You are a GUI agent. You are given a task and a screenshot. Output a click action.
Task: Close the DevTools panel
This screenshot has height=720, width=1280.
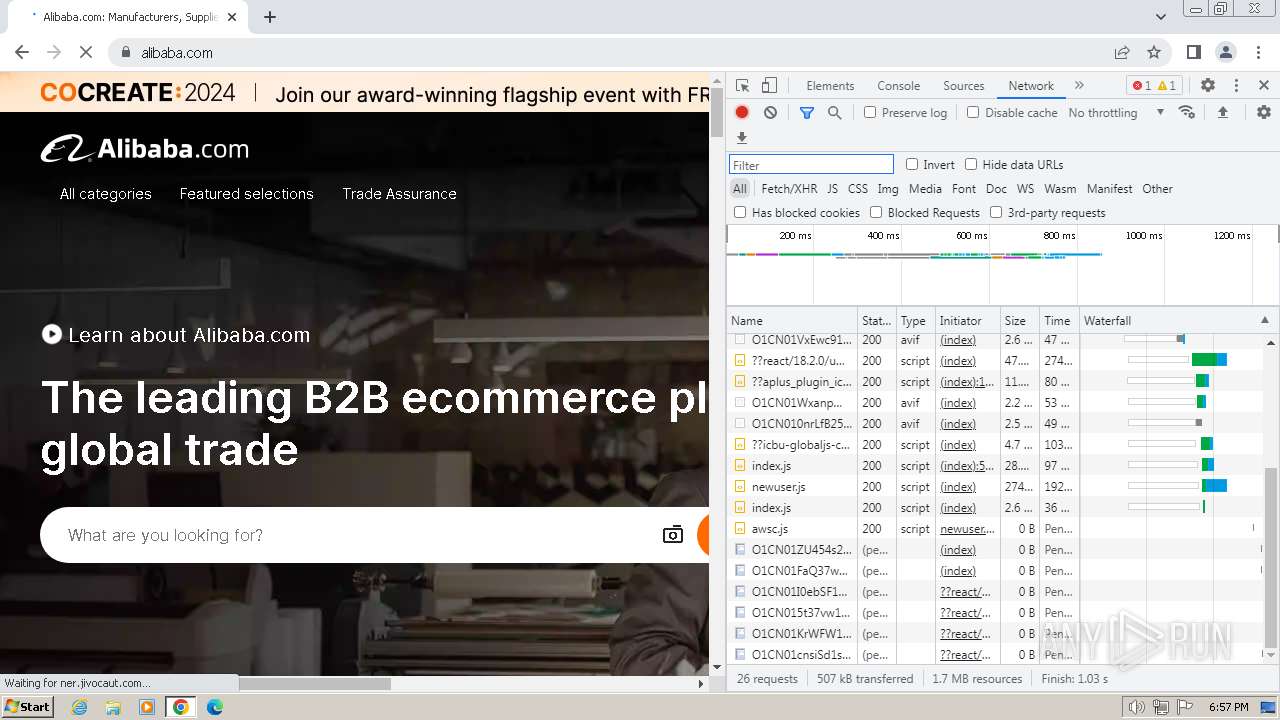(1264, 86)
